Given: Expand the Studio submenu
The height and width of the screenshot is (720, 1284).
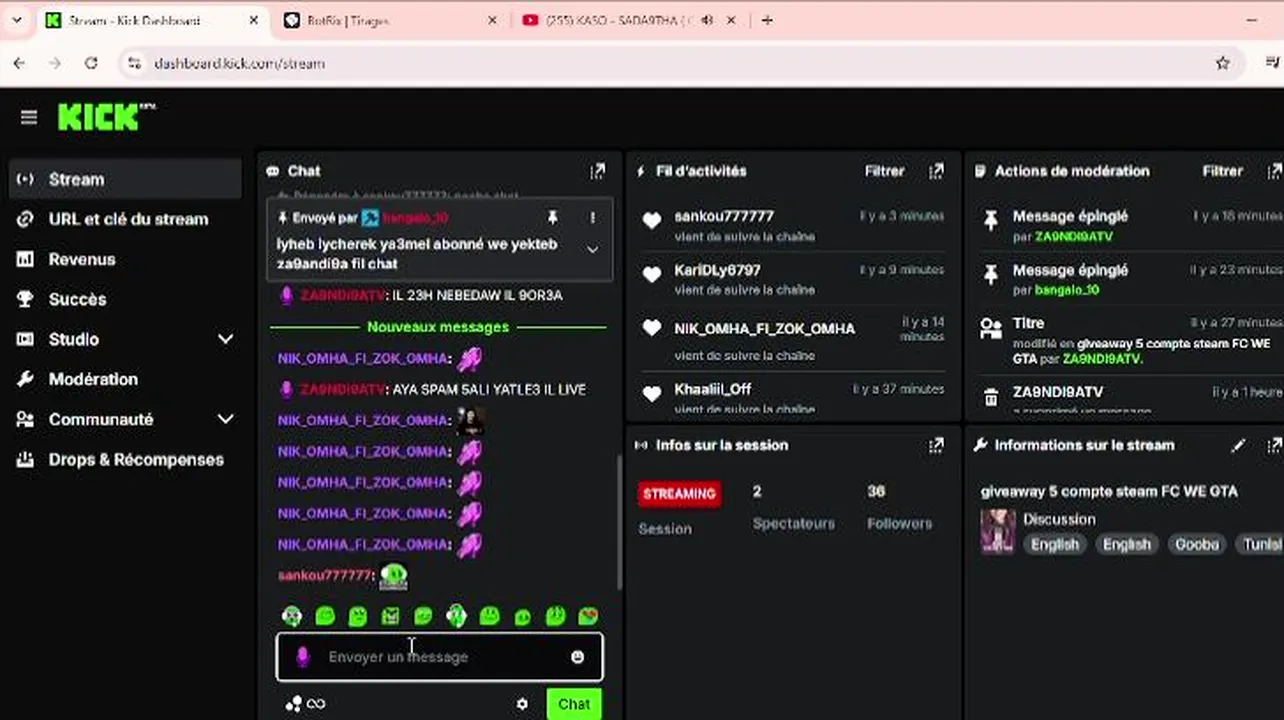Looking at the screenshot, I should pos(226,339).
